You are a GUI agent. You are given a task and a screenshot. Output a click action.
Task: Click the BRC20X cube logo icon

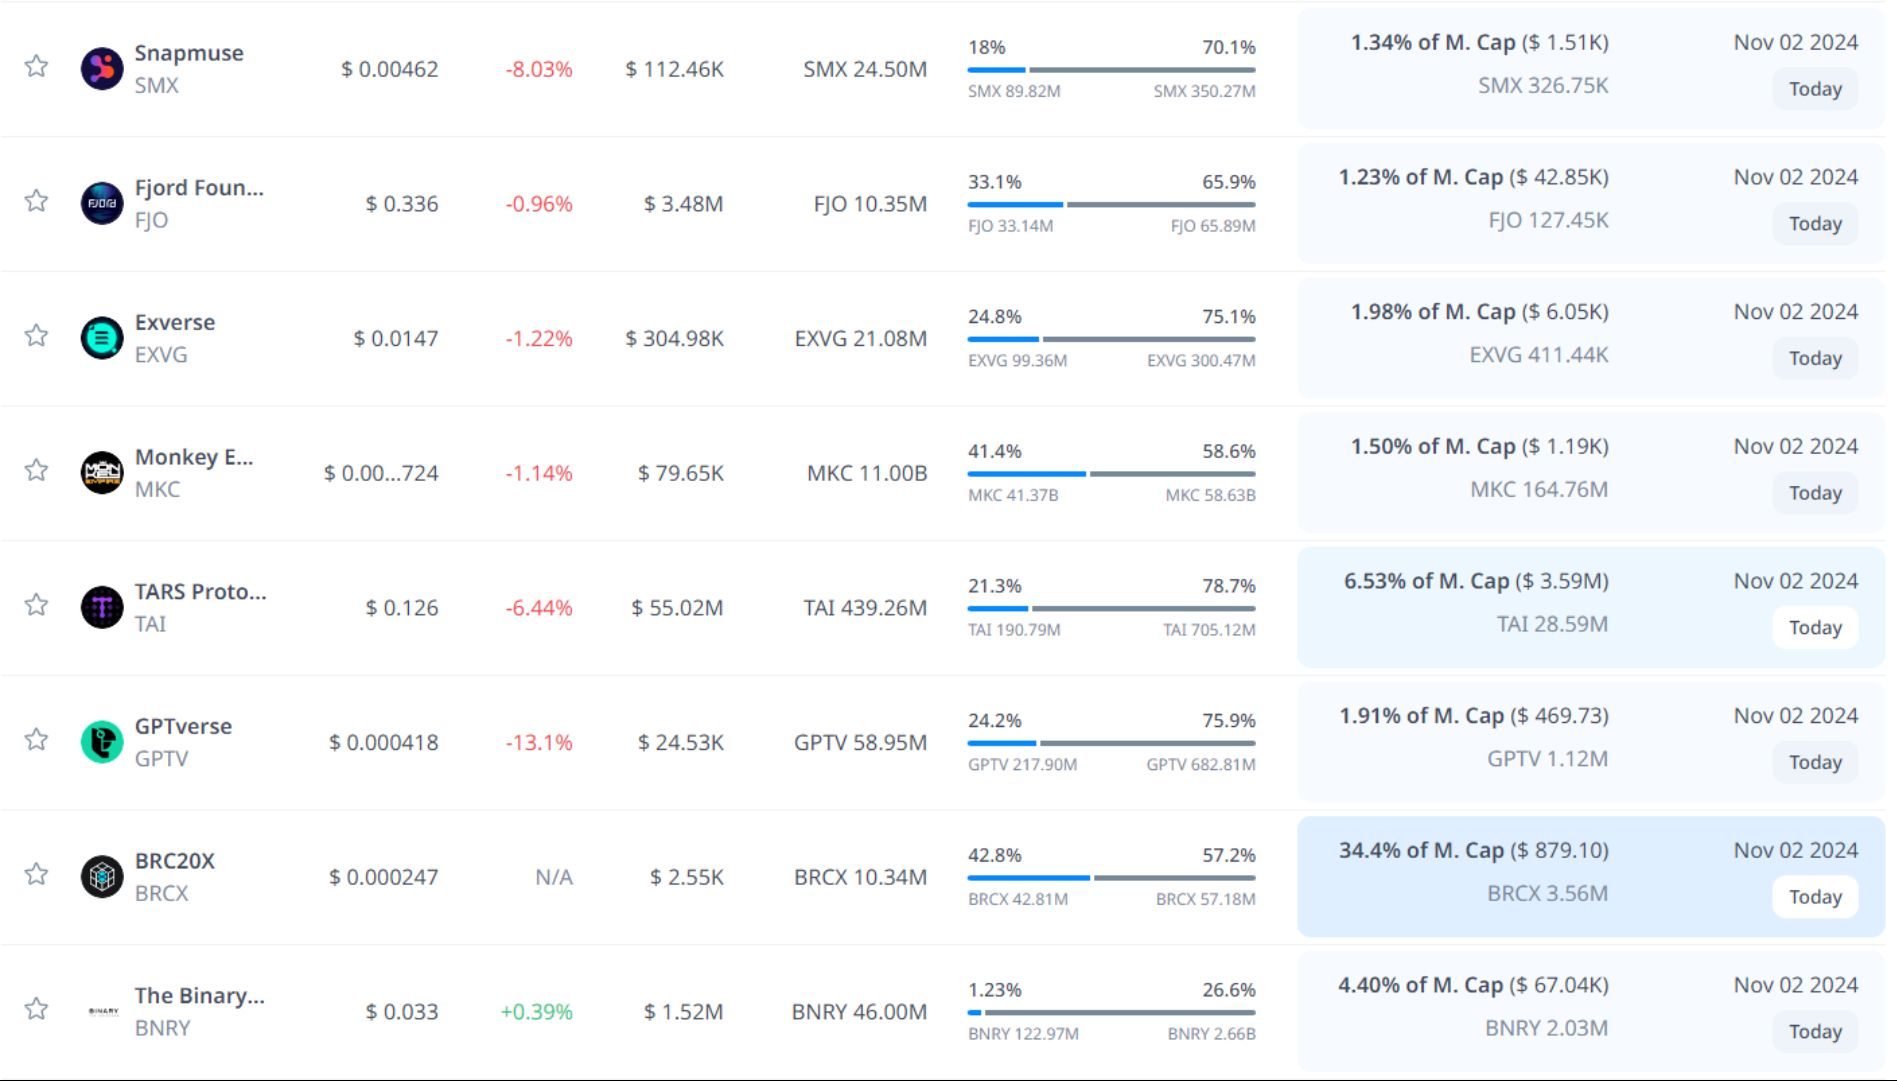pyautogui.click(x=102, y=877)
